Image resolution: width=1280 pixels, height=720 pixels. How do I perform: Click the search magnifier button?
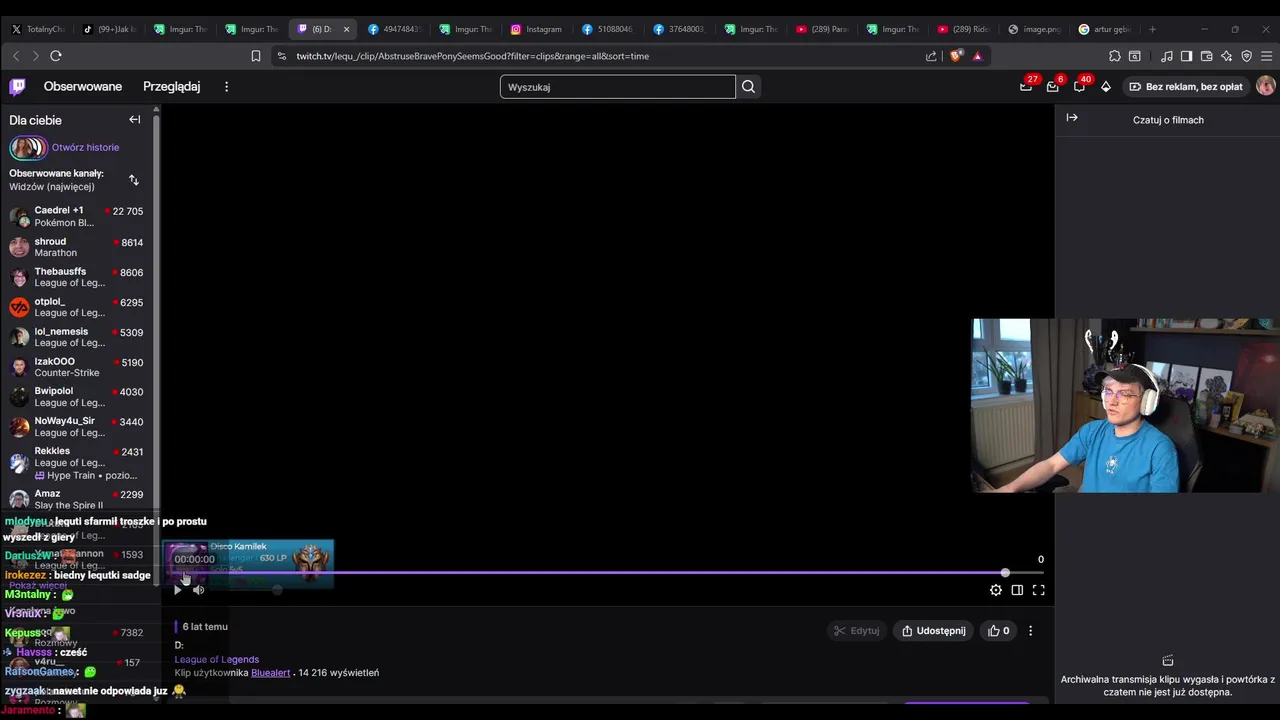[x=748, y=87]
